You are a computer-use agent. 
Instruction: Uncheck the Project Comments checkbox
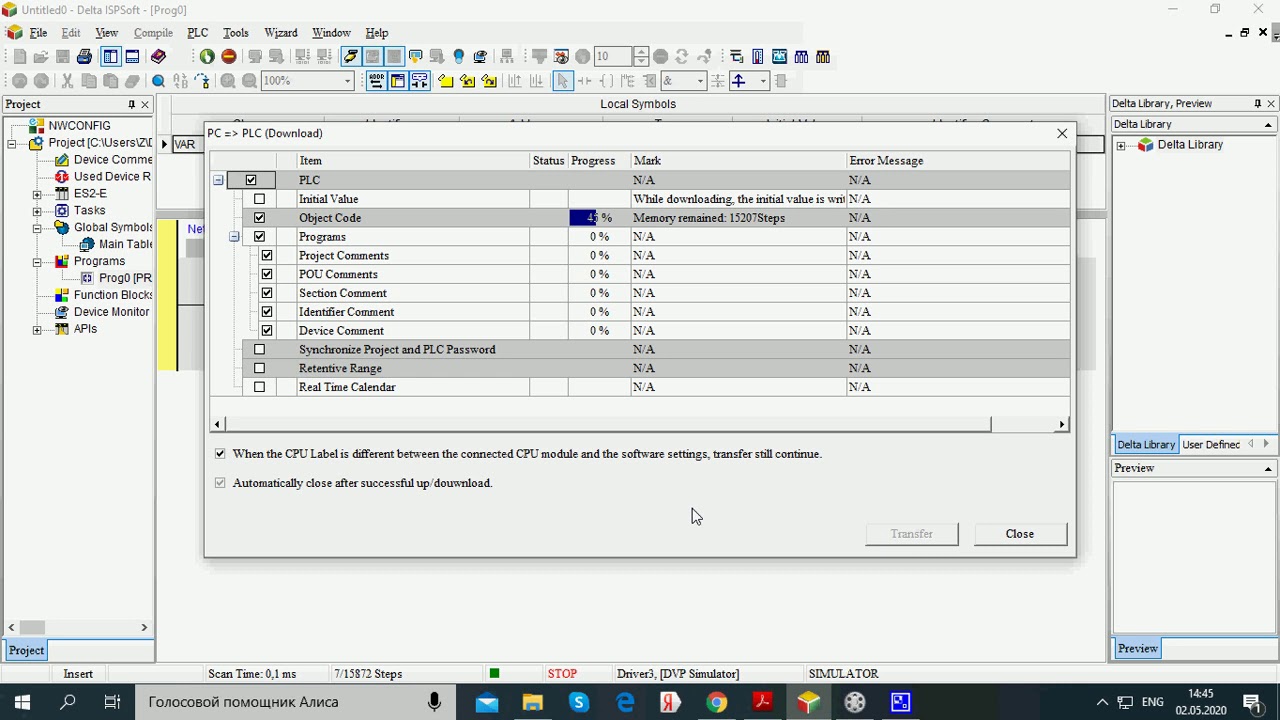267,256
